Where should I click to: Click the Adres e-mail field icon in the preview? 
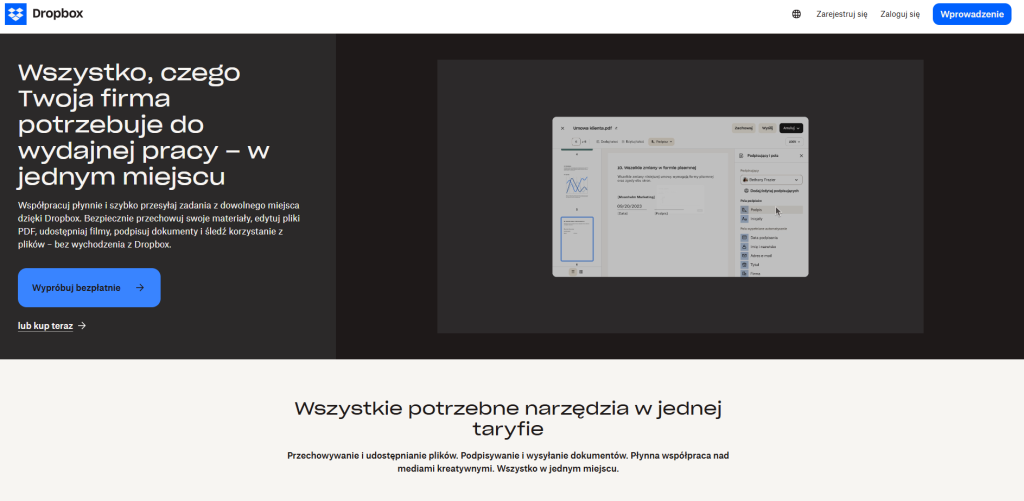tap(744, 255)
